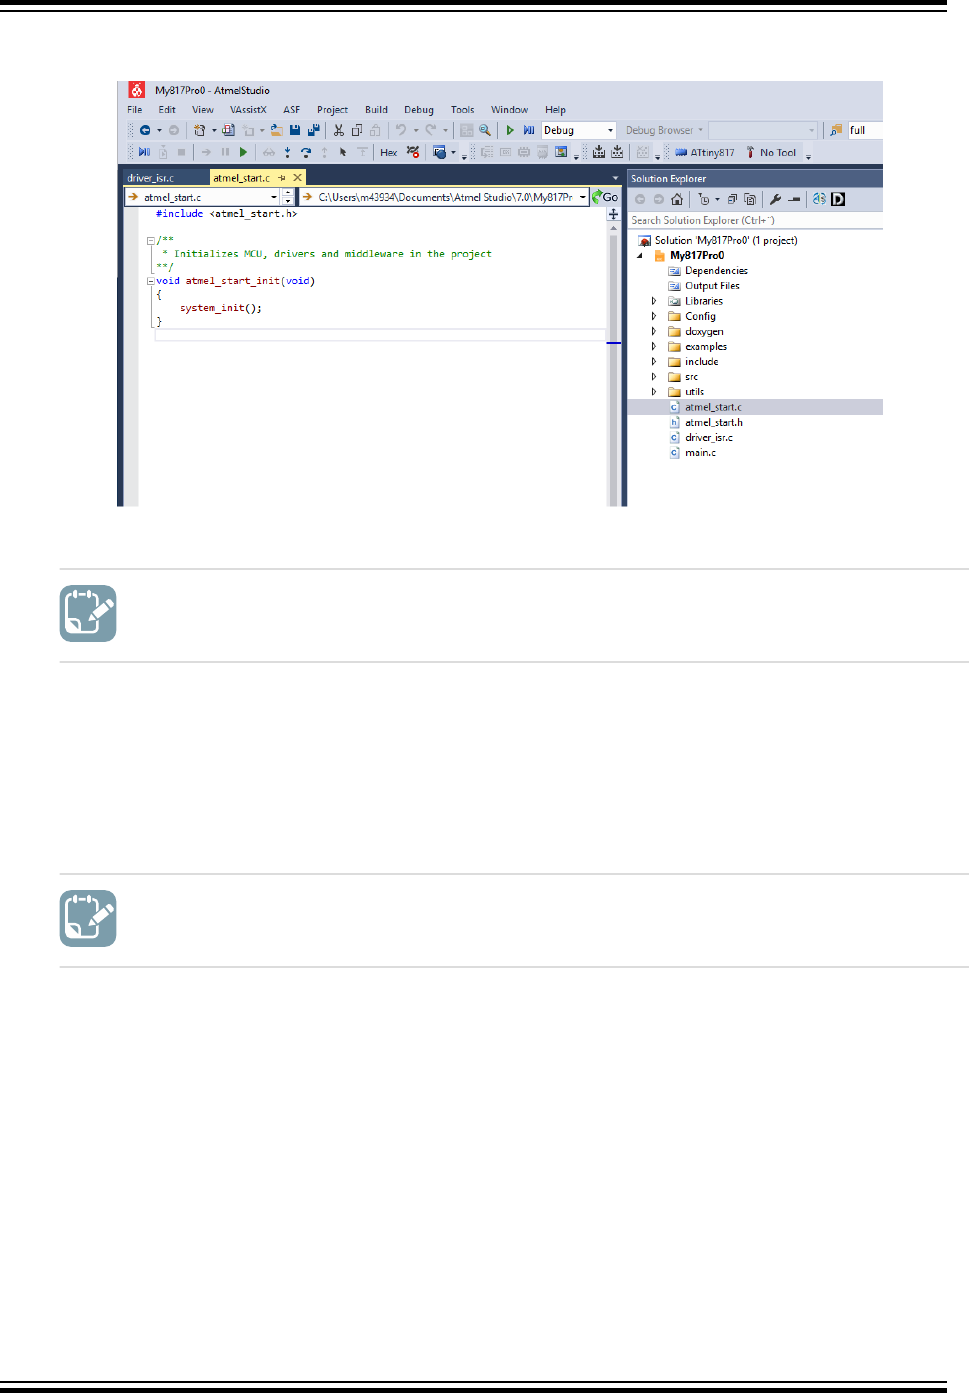Expand the doxygen folder
The image size is (969, 1393).
pyautogui.click(x=654, y=331)
